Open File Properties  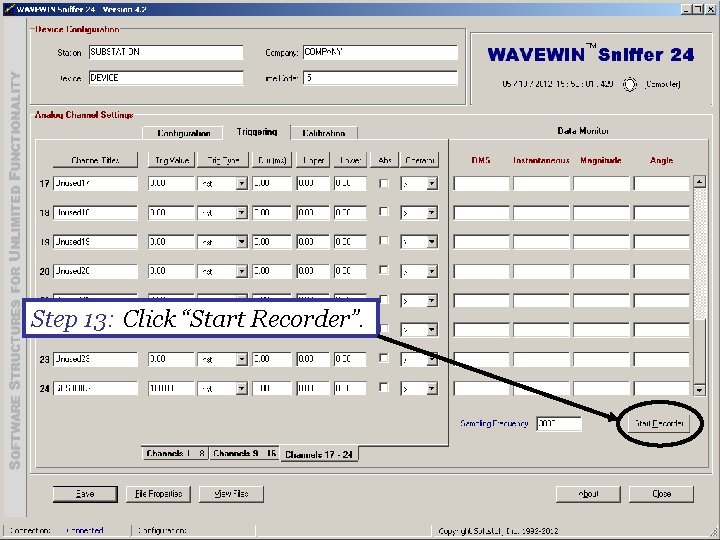point(158,494)
